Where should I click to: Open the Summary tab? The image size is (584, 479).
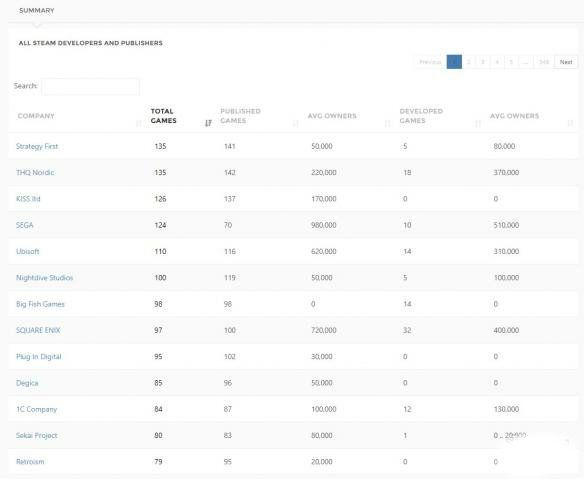click(x=37, y=10)
